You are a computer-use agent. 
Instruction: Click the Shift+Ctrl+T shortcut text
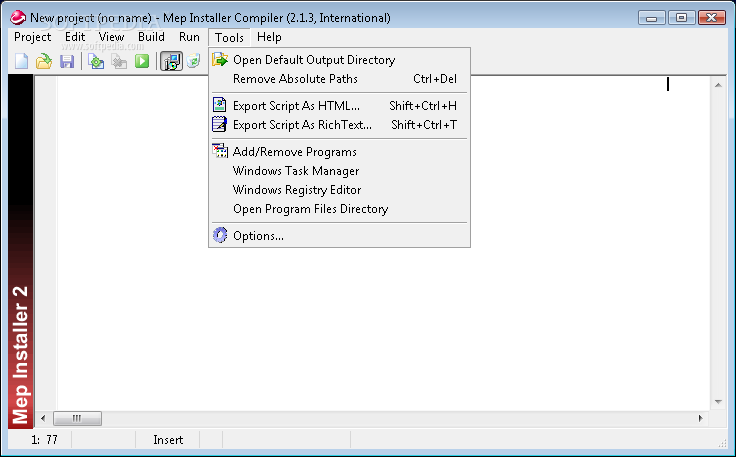424,124
